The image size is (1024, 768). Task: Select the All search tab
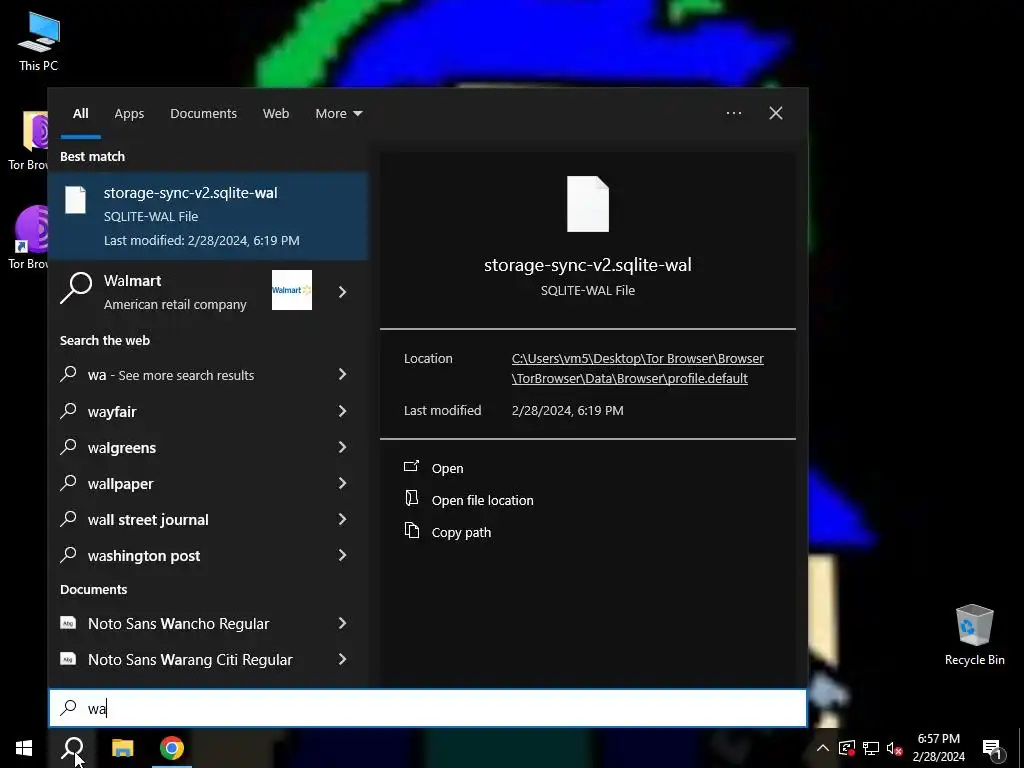pyautogui.click(x=80, y=114)
